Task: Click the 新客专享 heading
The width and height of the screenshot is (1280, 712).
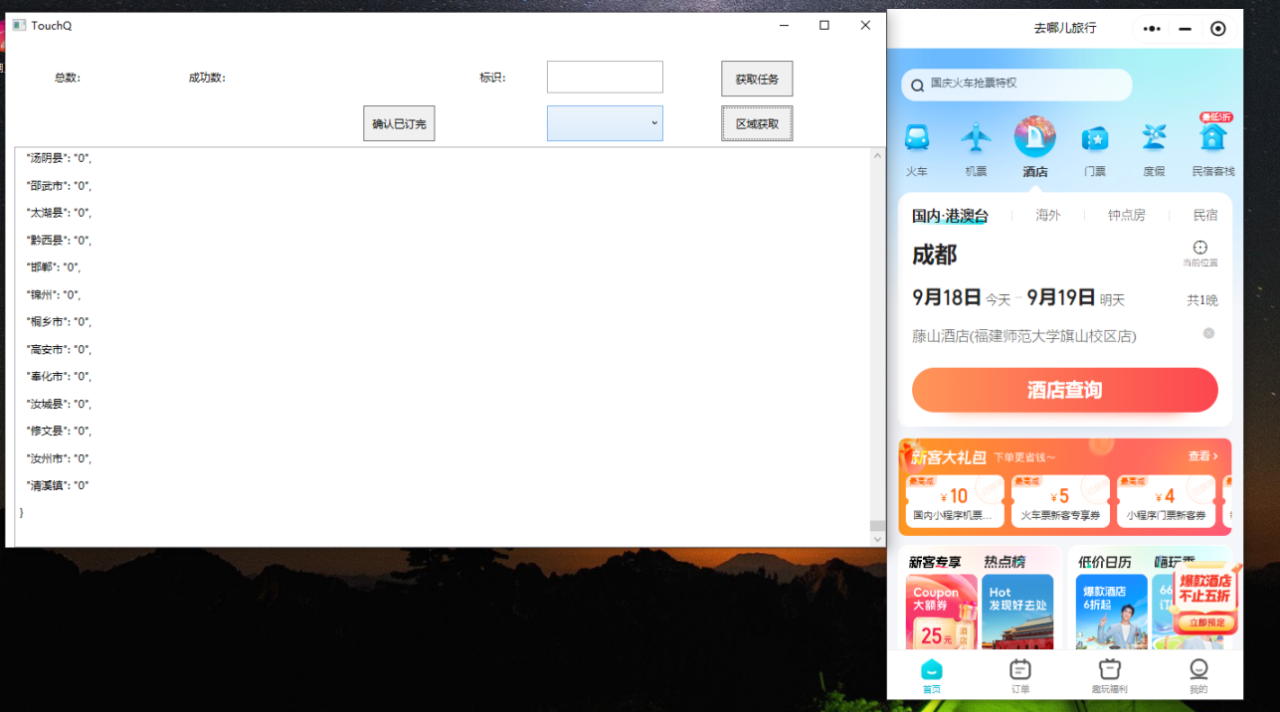Action: pyautogui.click(x=935, y=562)
